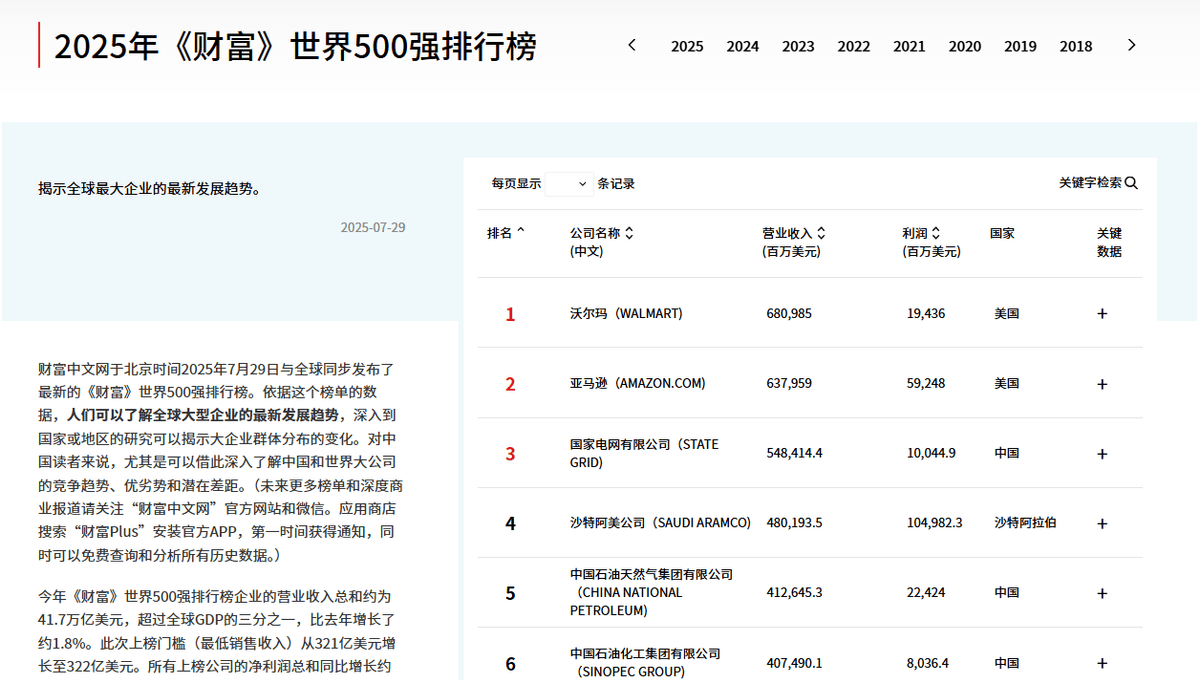The width and height of the screenshot is (1200, 680).
Task: Open 中国石油天然气集团有限公司 company link
Action: pyautogui.click(x=651, y=592)
